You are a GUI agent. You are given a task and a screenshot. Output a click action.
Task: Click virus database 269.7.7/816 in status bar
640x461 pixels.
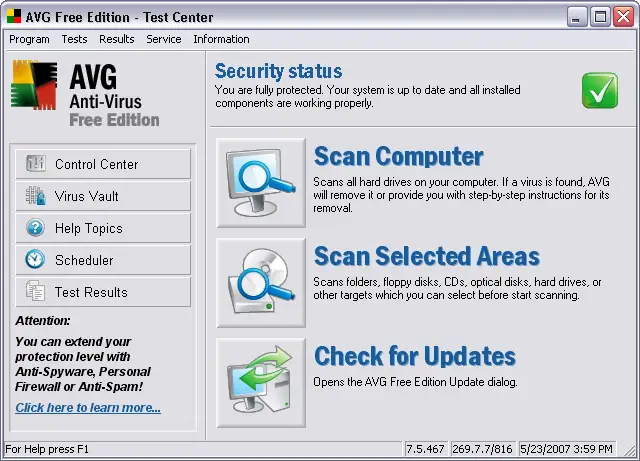[482, 449]
